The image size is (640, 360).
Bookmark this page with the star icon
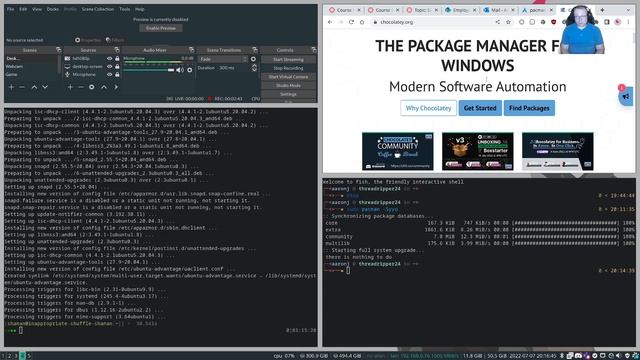[508, 22]
